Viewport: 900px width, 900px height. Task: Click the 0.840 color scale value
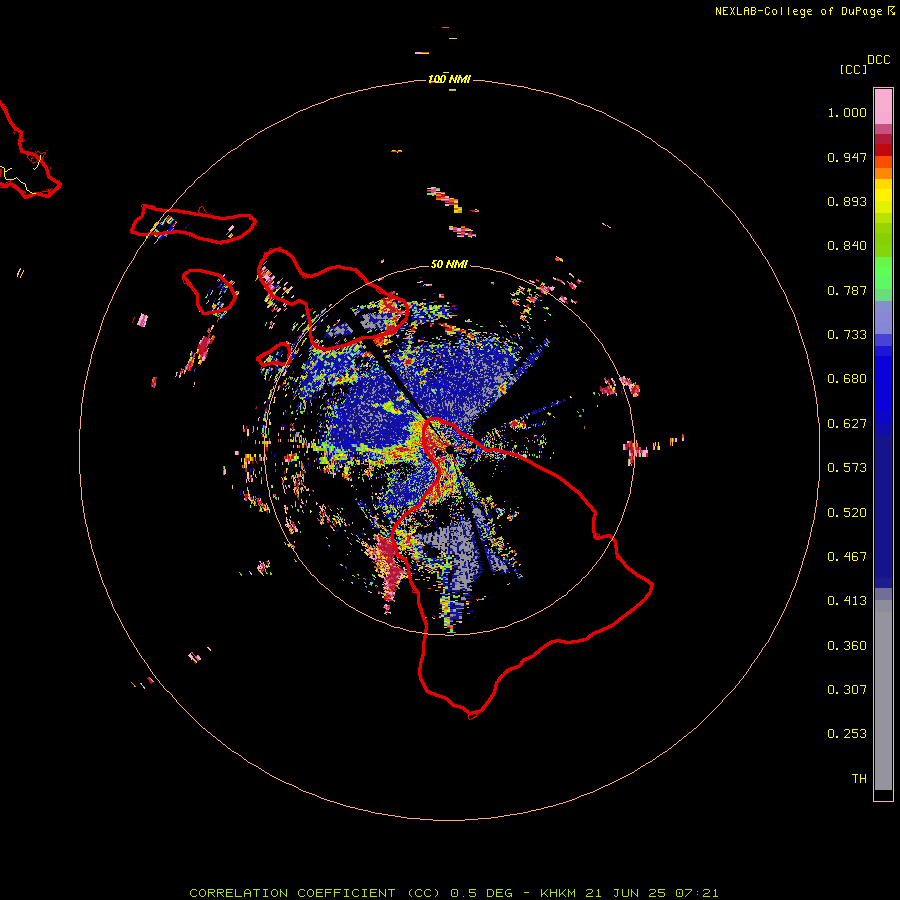point(847,246)
